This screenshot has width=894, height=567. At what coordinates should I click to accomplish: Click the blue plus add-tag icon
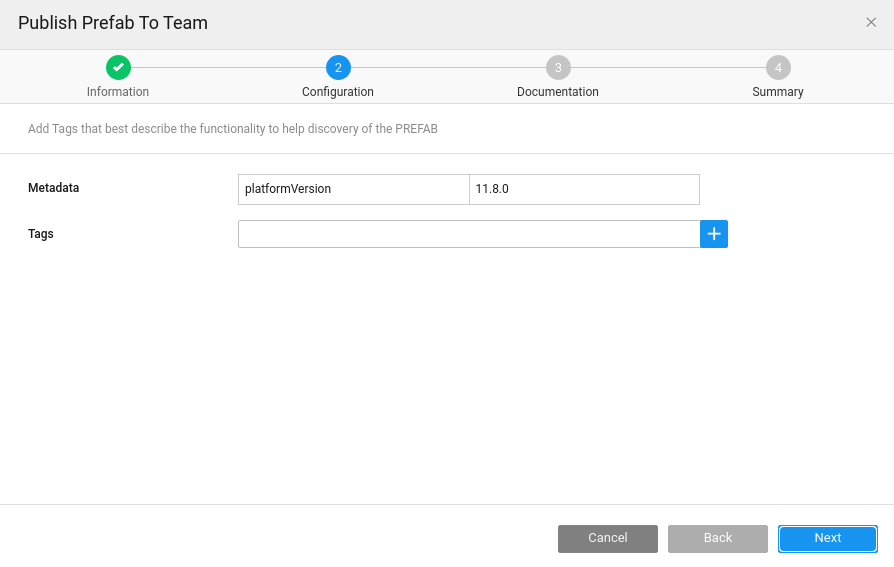point(714,234)
